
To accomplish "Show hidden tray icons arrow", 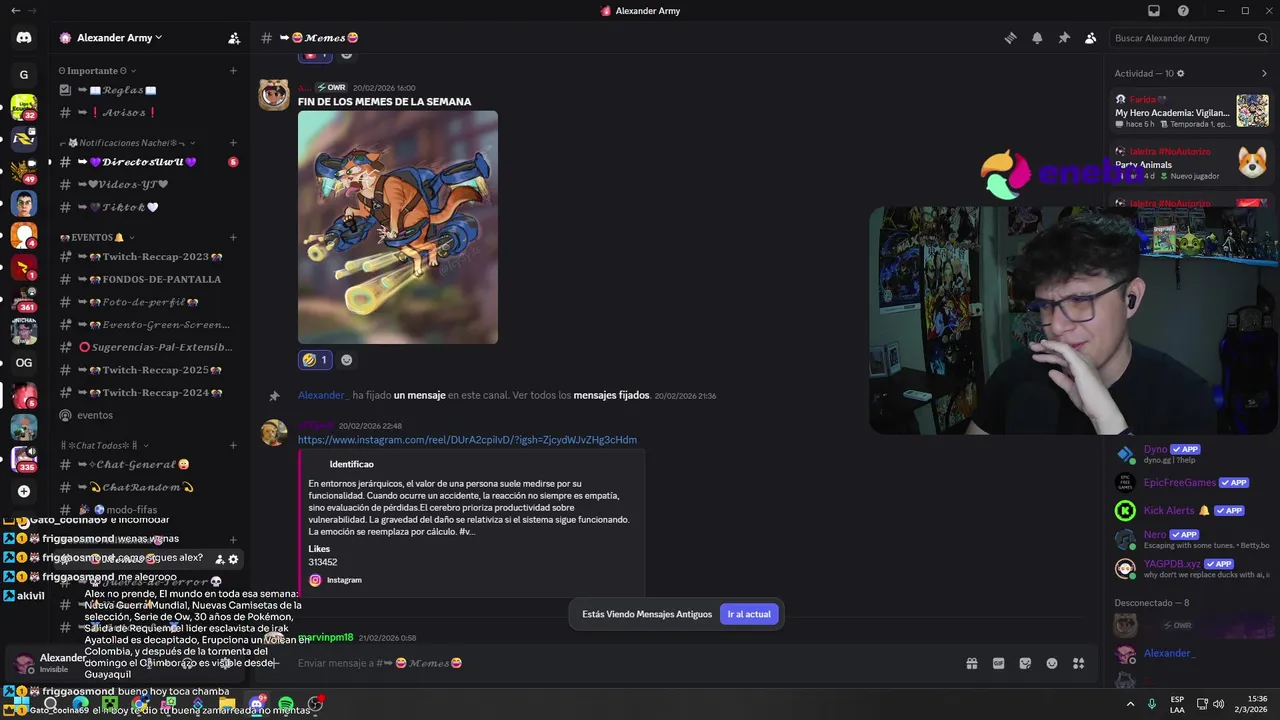I will (1131, 704).
